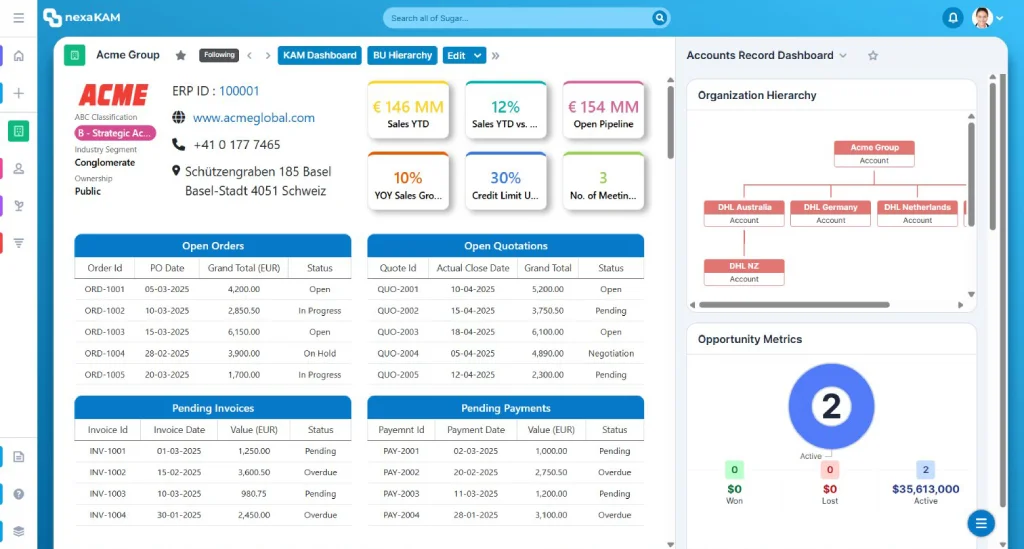Open the help question mark icon
The height and width of the screenshot is (549, 1024).
tap(18, 494)
